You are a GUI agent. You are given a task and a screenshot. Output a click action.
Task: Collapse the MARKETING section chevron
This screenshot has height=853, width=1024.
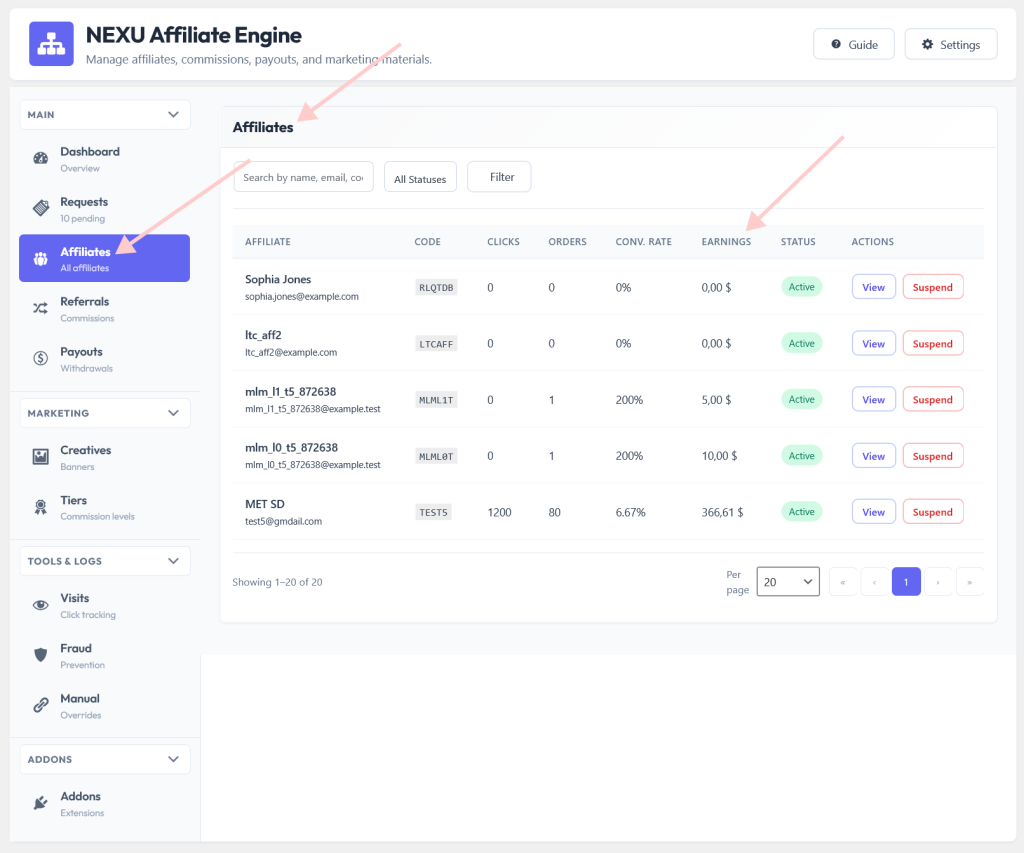(173, 413)
